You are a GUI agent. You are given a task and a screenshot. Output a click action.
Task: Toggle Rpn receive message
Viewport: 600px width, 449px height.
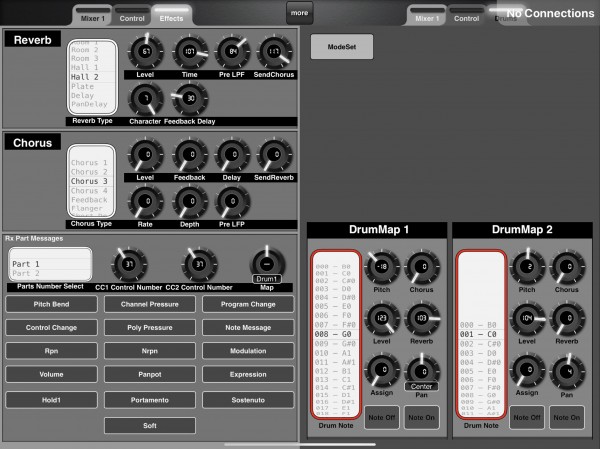(51, 351)
